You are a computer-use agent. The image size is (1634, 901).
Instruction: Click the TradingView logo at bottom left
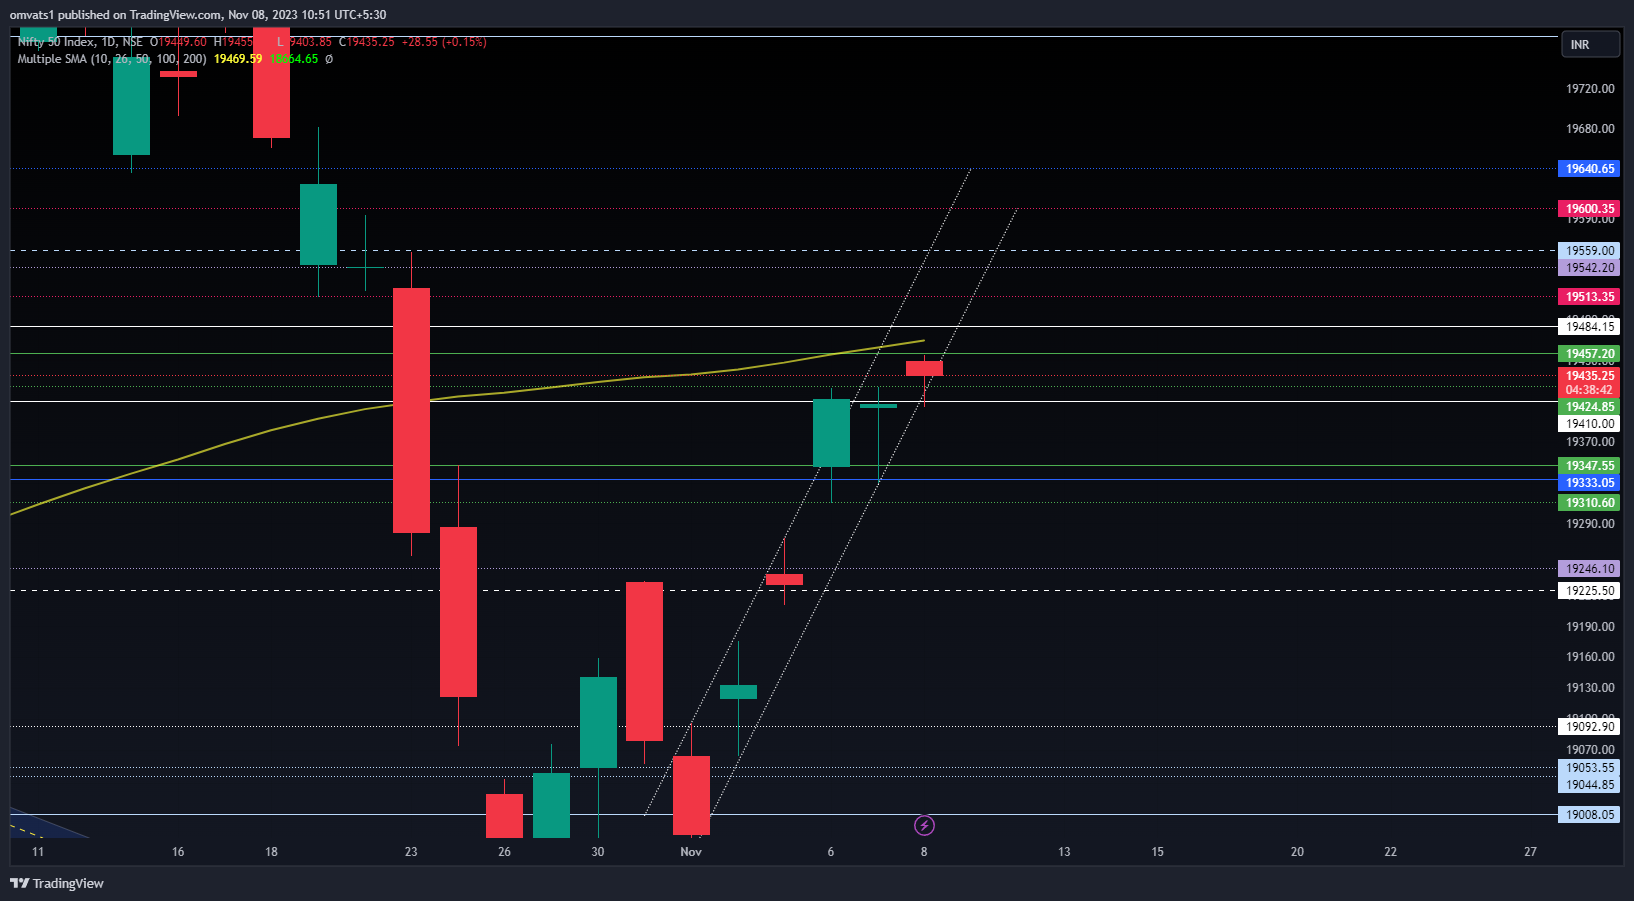pos(57,883)
